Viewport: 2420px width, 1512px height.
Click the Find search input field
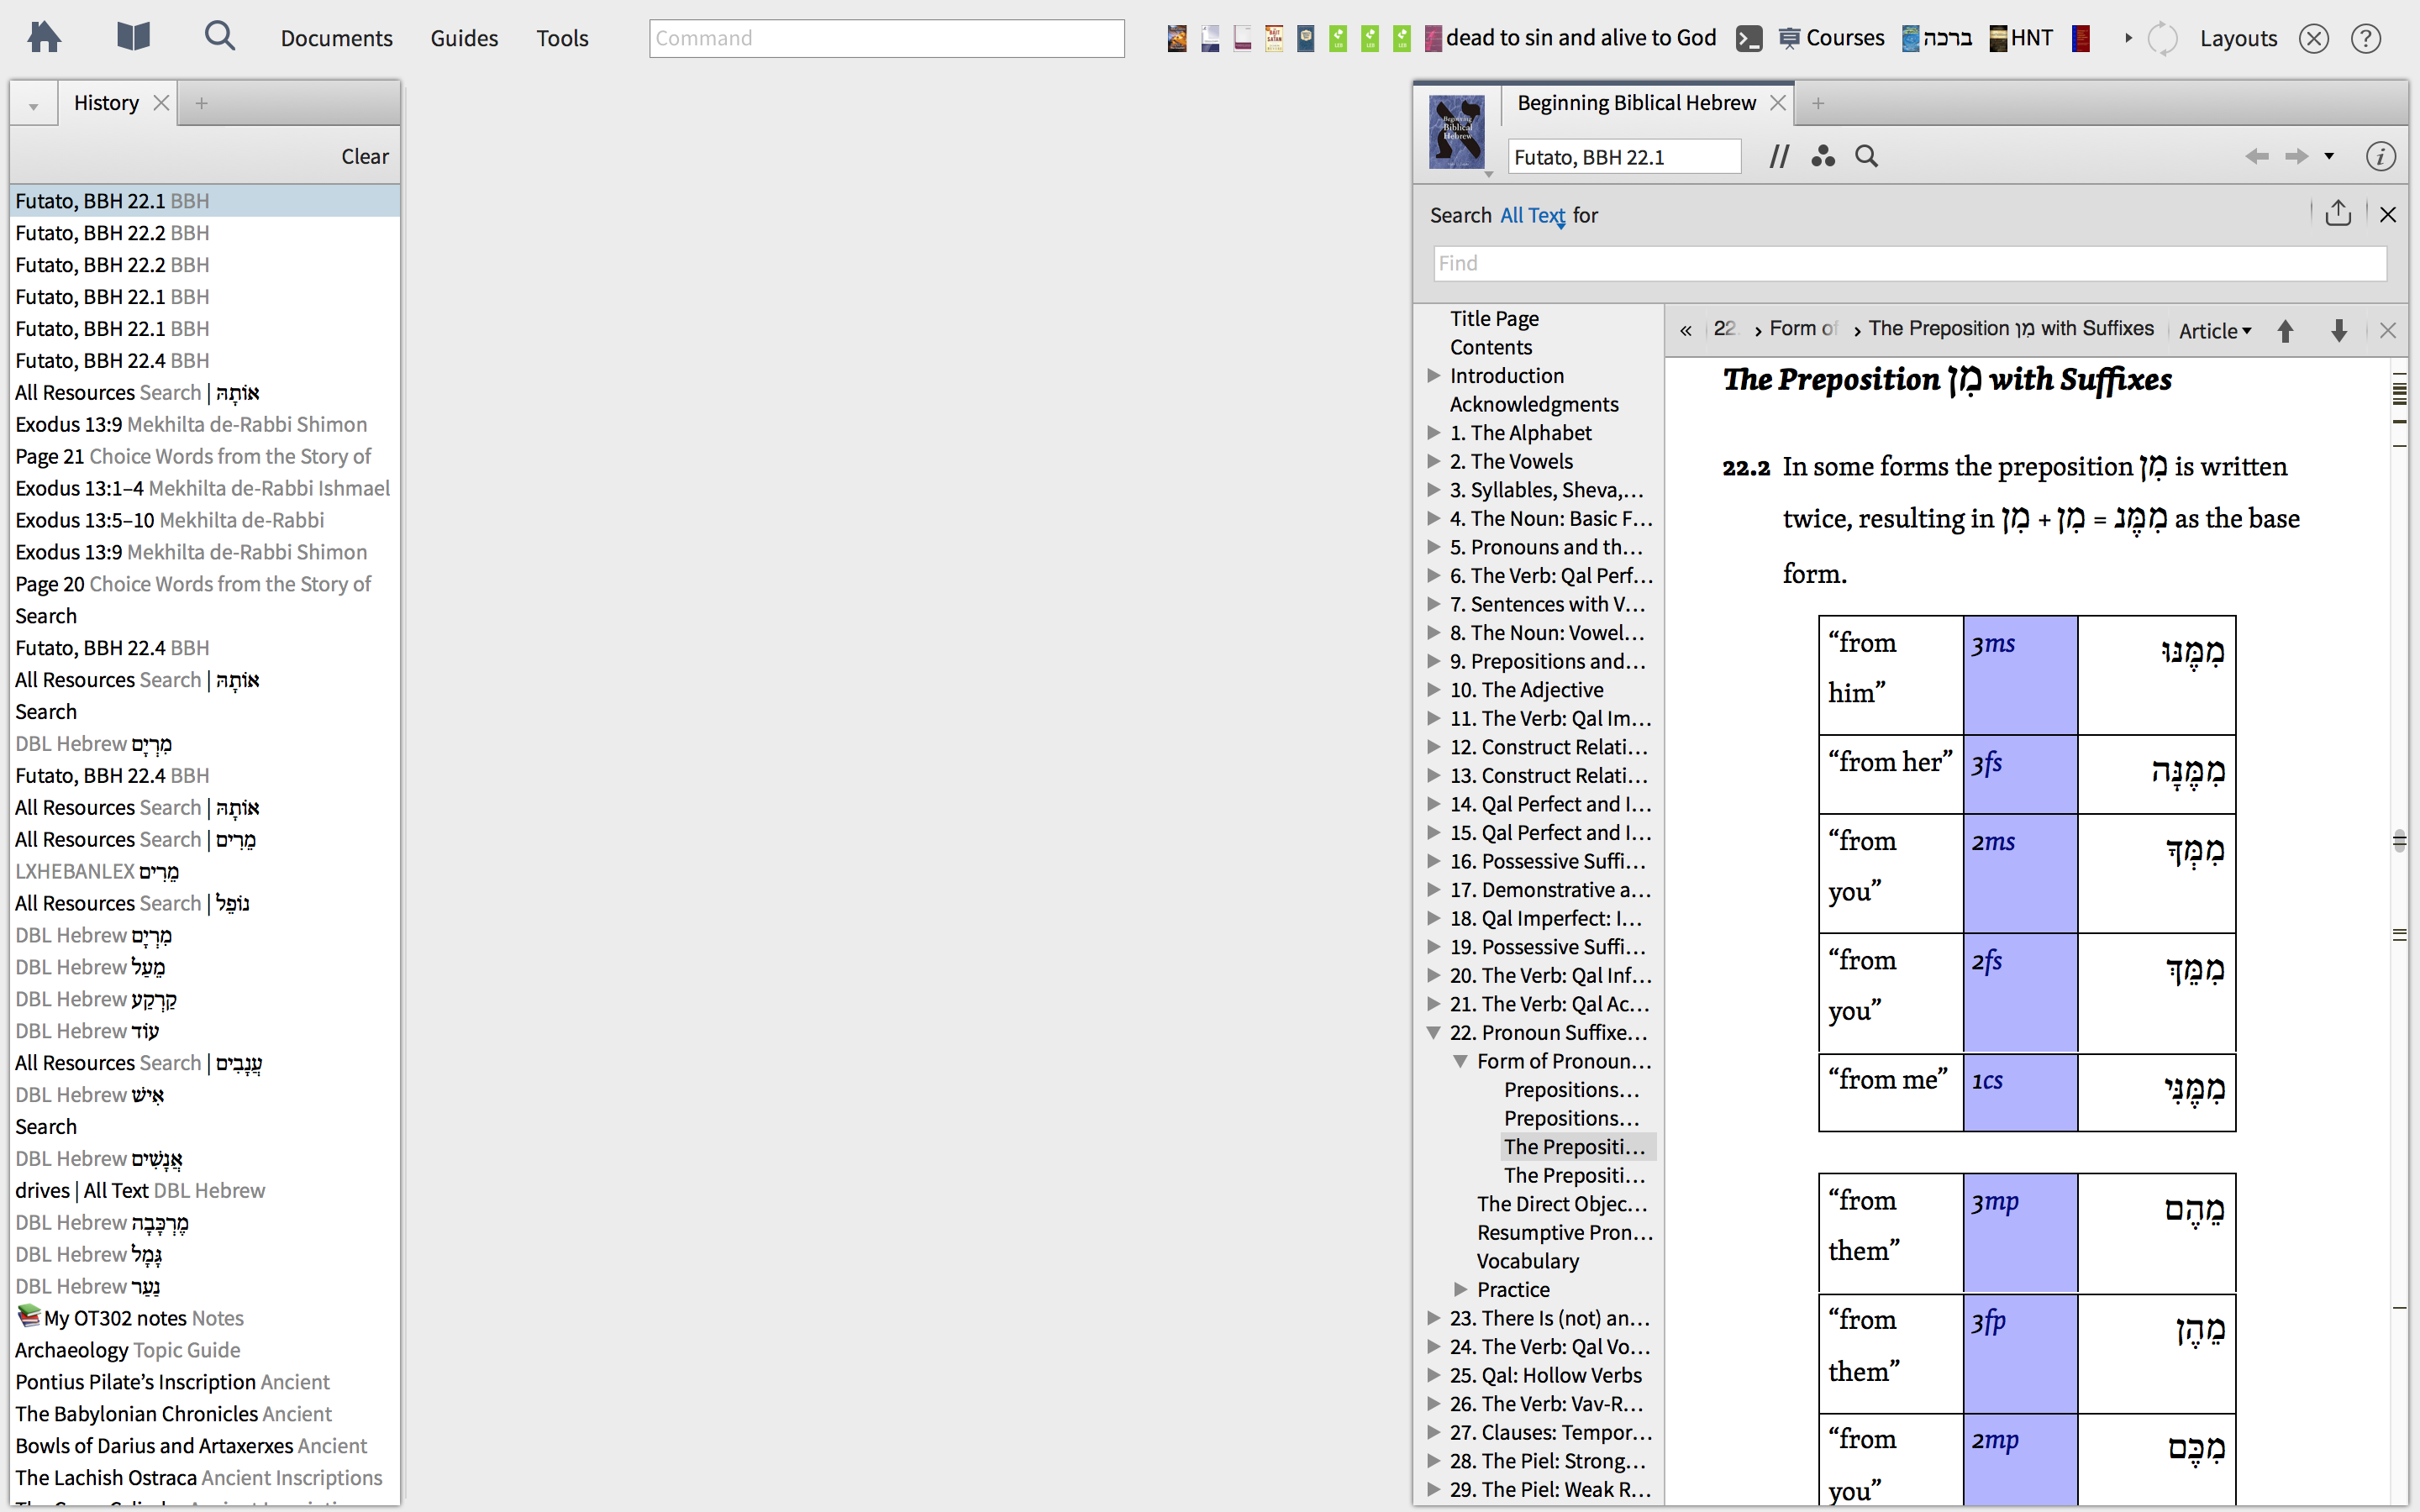[1908, 264]
